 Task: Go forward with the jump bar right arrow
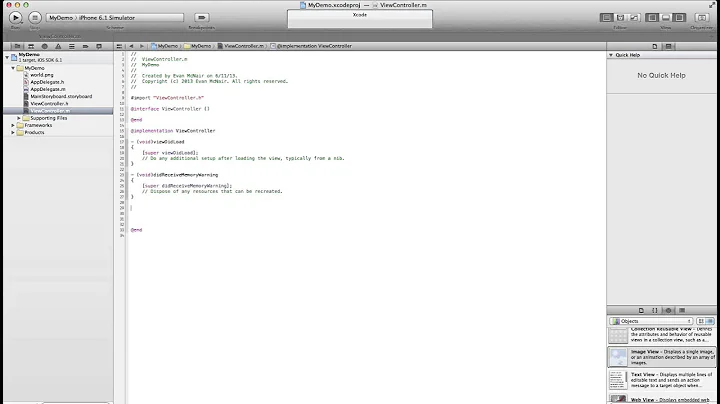click(141, 46)
